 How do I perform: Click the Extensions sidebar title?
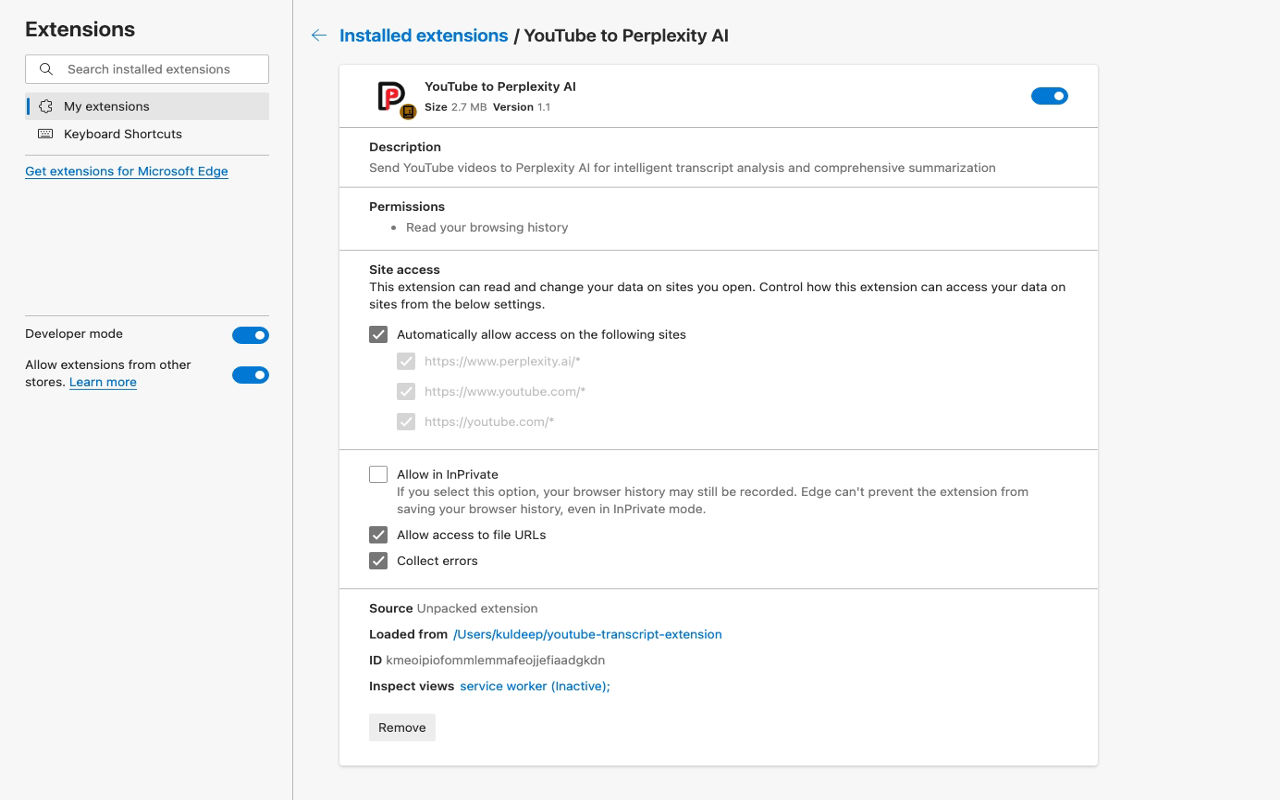(x=80, y=30)
